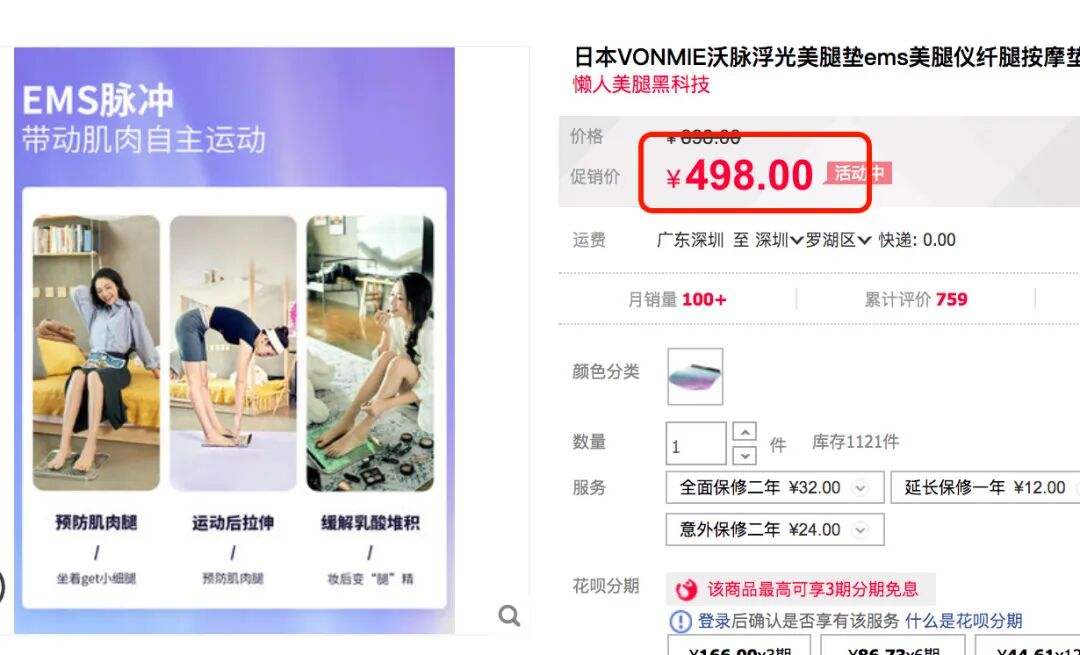
Task: Open the 罗湖区 district dropdown
Action: click(x=838, y=240)
